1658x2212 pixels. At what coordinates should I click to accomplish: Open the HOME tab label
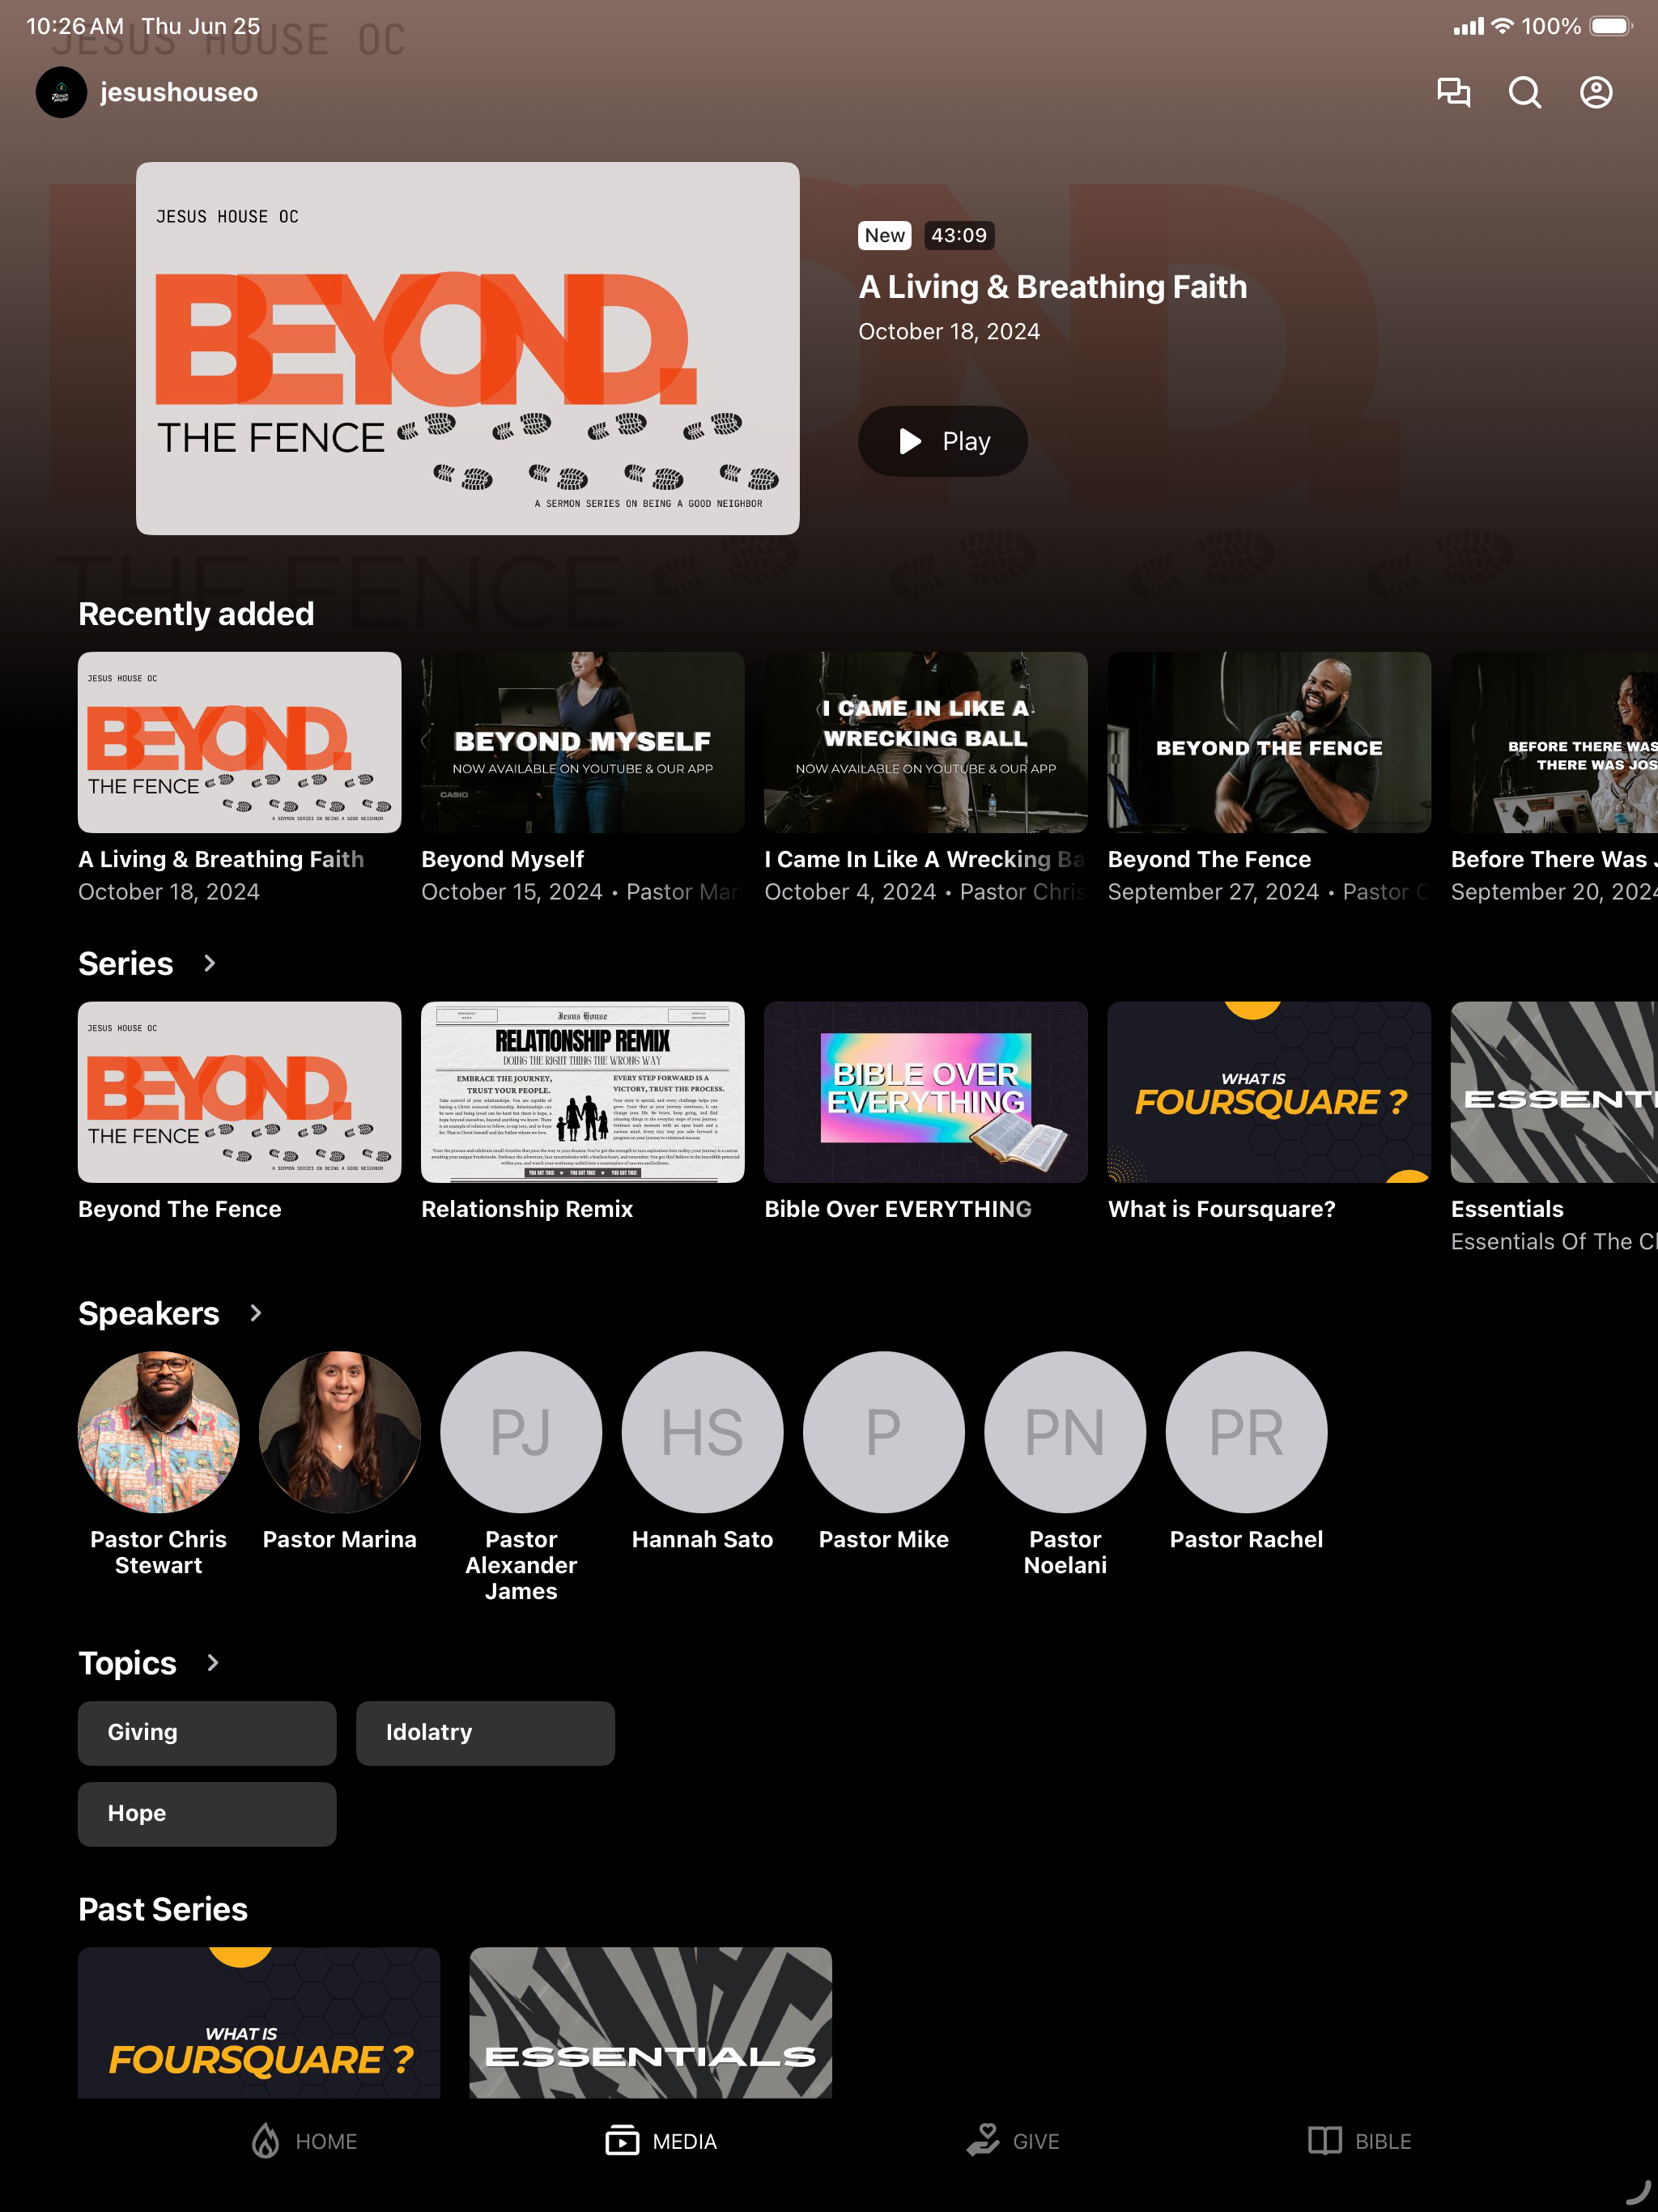pyautogui.click(x=326, y=2141)
